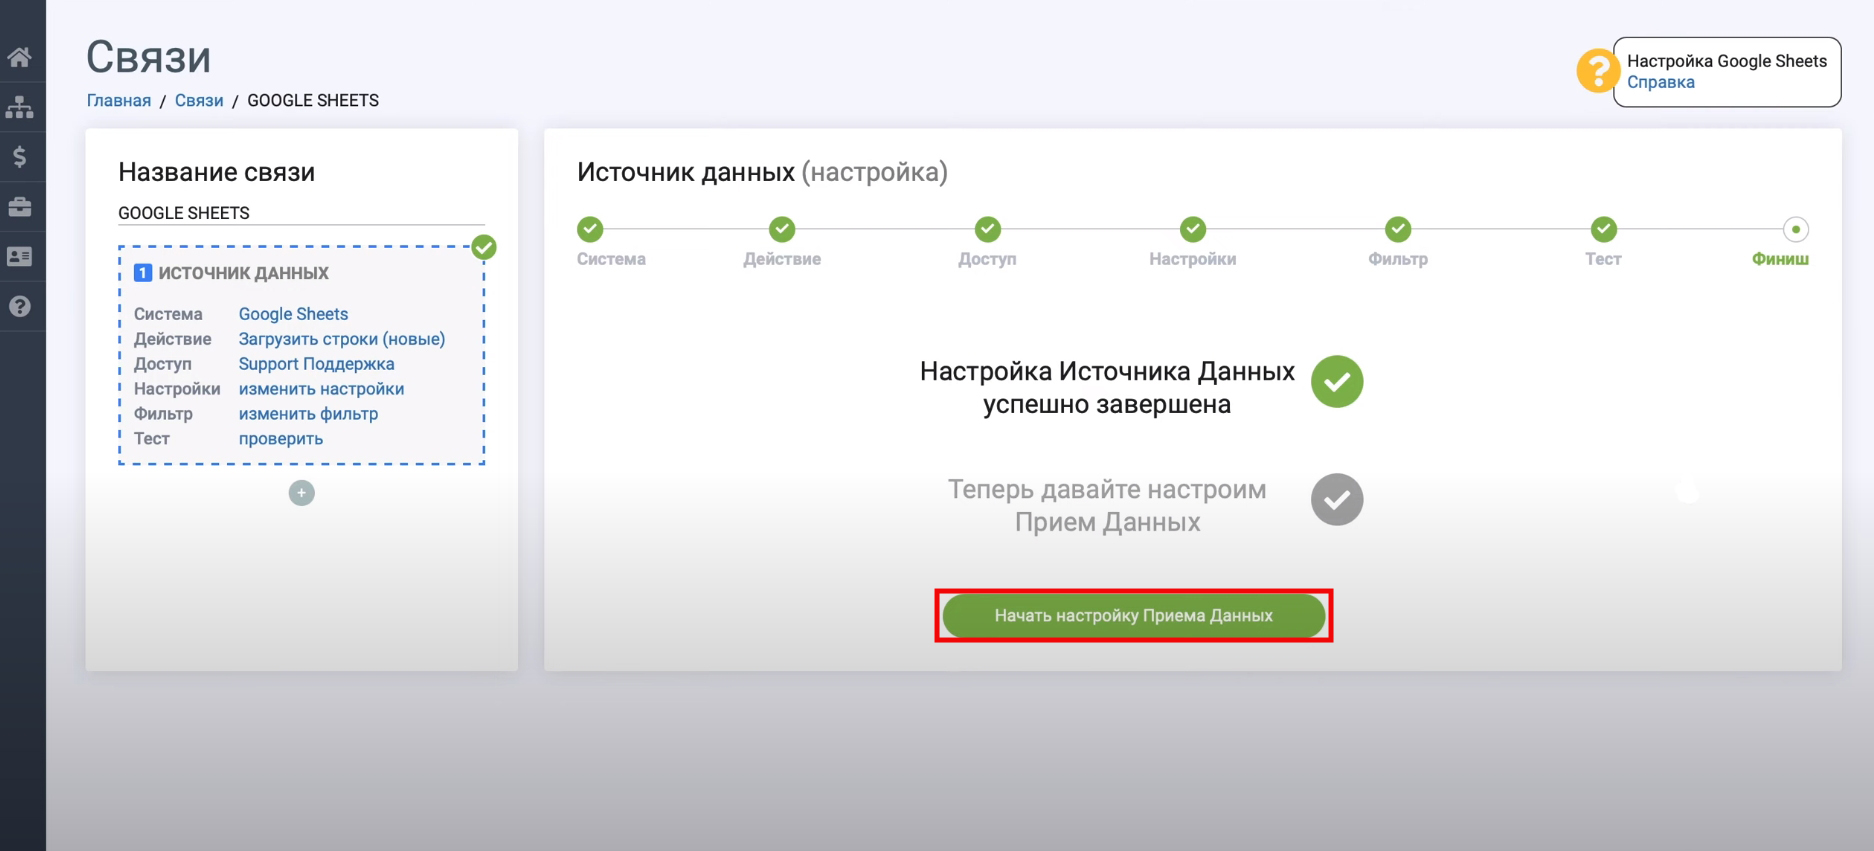Viewport: 1874px width, 851px height.
Task: Click изменить фильтр link
Action: [308, 414]
